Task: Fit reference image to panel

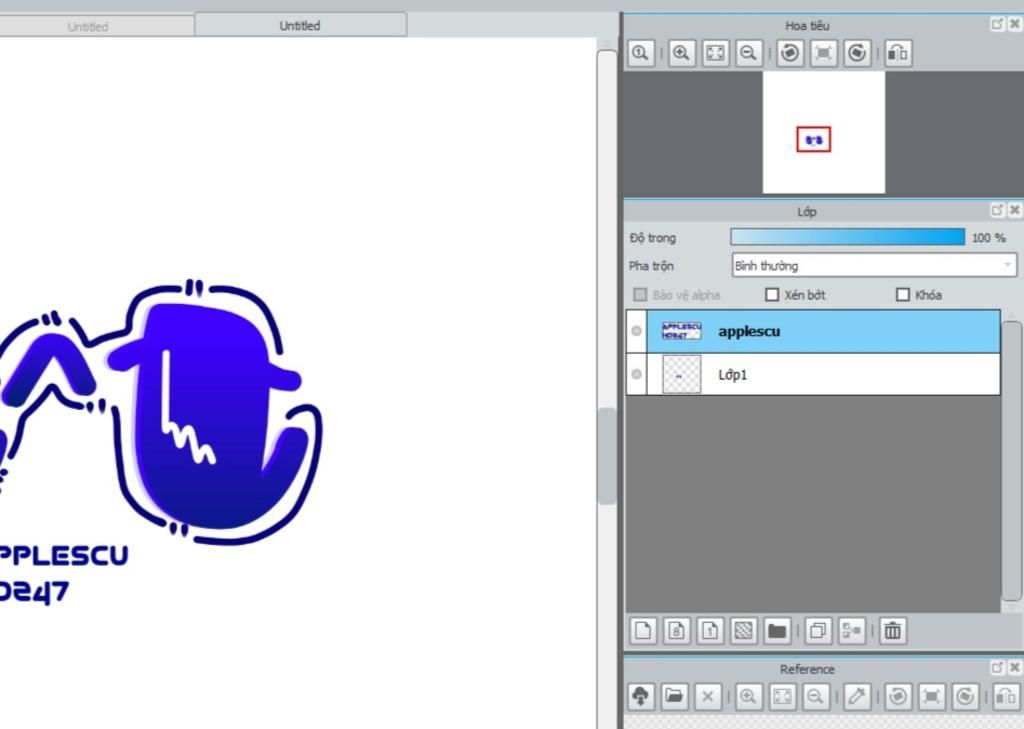Action: [x=782, y=696]
